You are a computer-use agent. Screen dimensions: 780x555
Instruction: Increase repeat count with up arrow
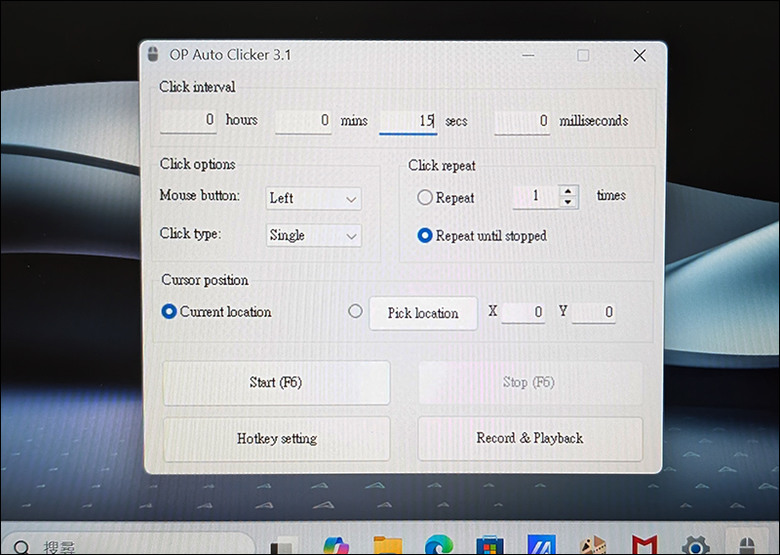coord(568,190)
